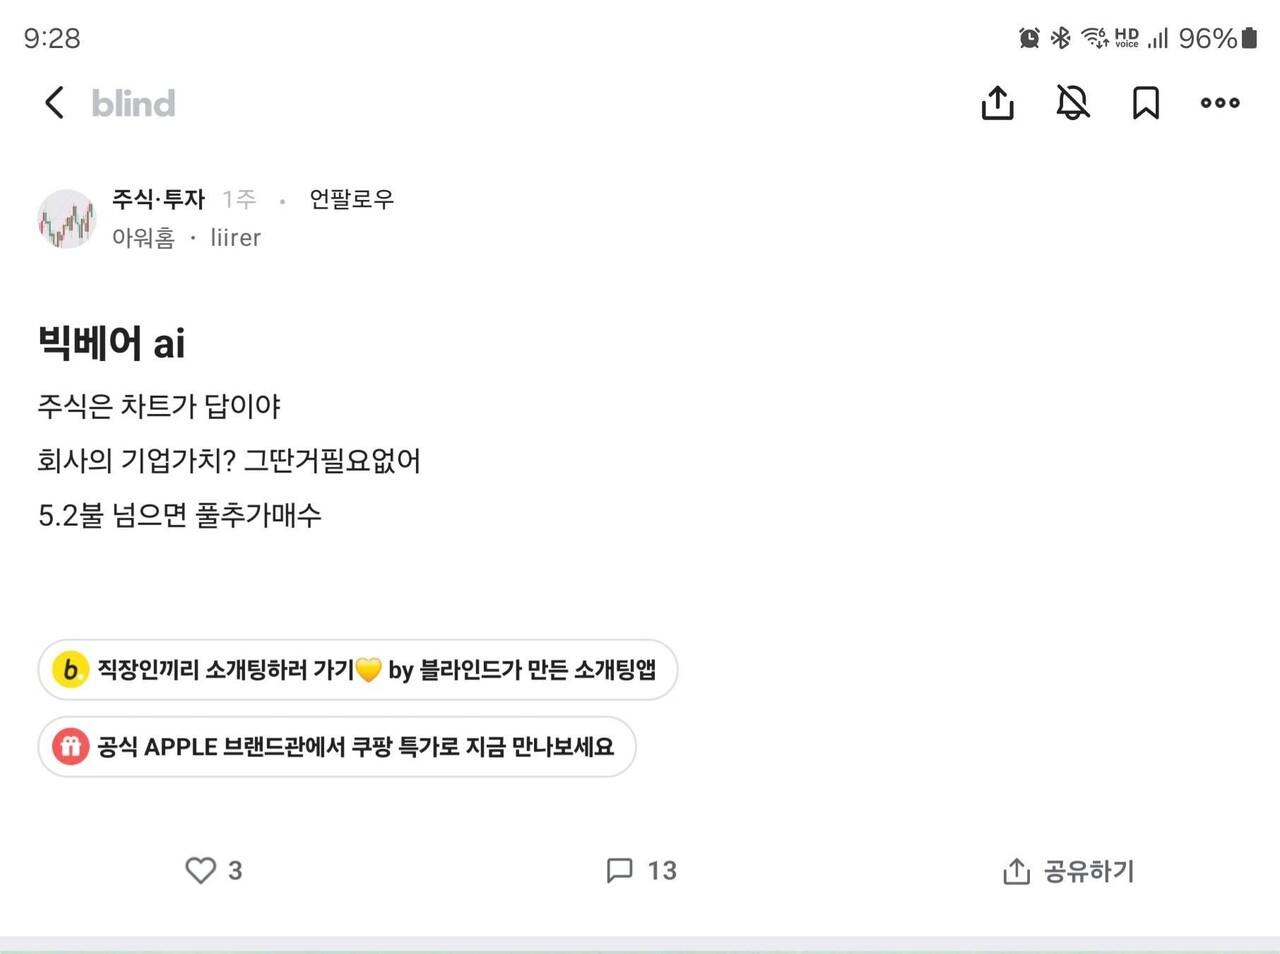Tap the notification mute bell icon
Viewport: 1280px width, 954px height.
[1071, 102]
